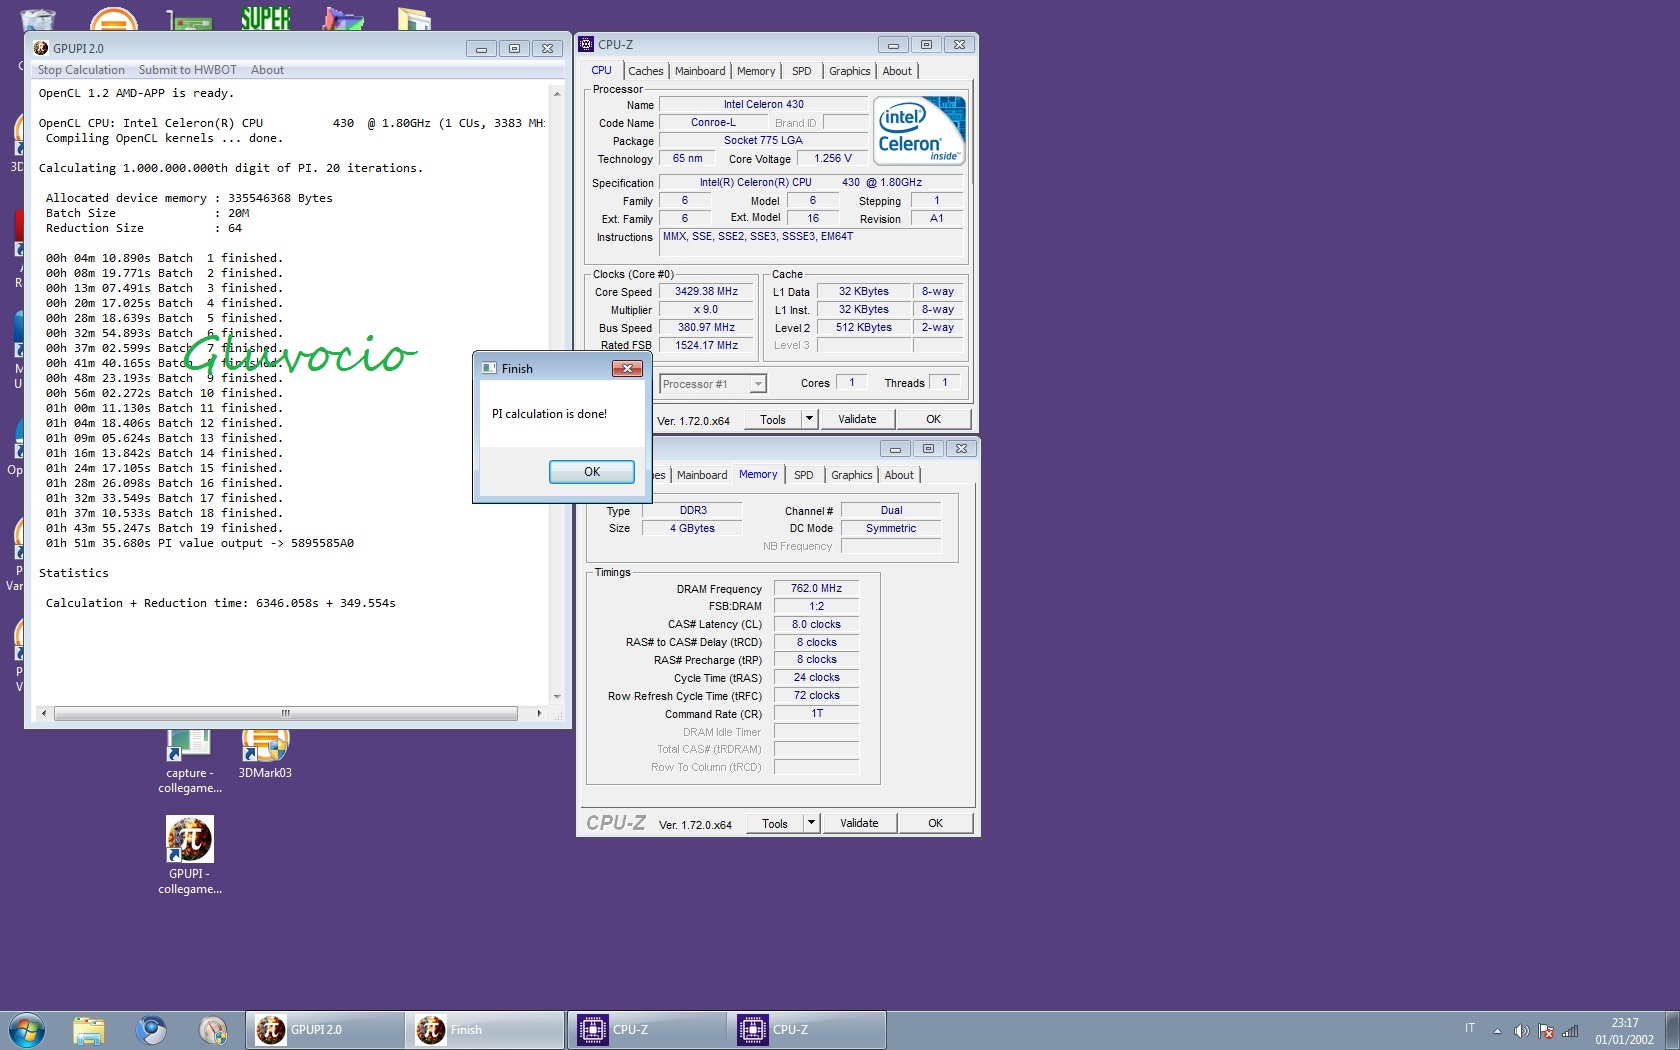Image resolution: width=1680 pixels, height=1050 pixels.
Task: Switch to Caches tab in upper CPU-Z
Action: (646, 71)
